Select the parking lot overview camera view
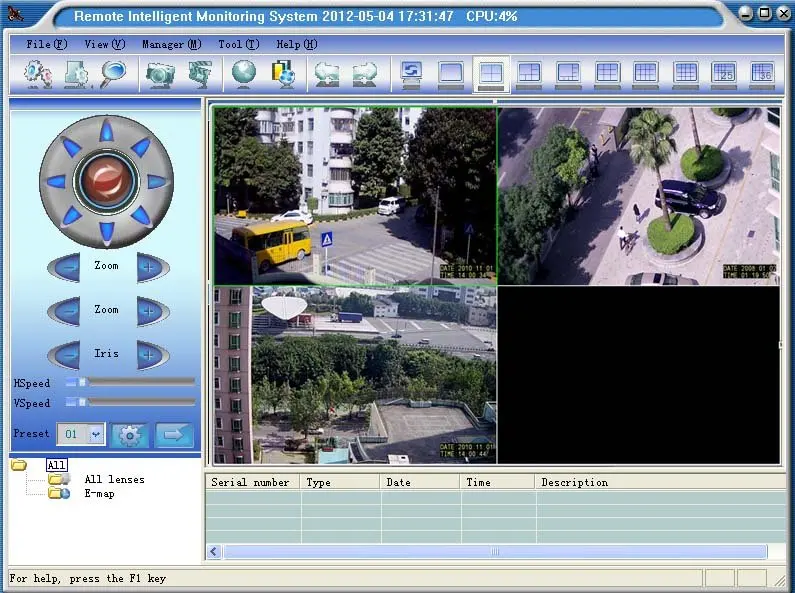This screenshot has width=795, height=593. pos(355,375)
